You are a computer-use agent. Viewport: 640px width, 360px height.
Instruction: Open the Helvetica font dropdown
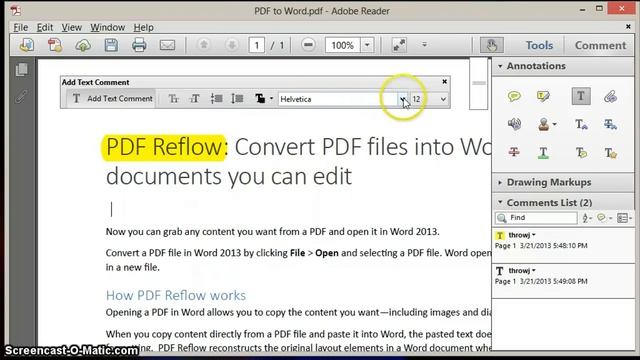click(x=402, y=99)
